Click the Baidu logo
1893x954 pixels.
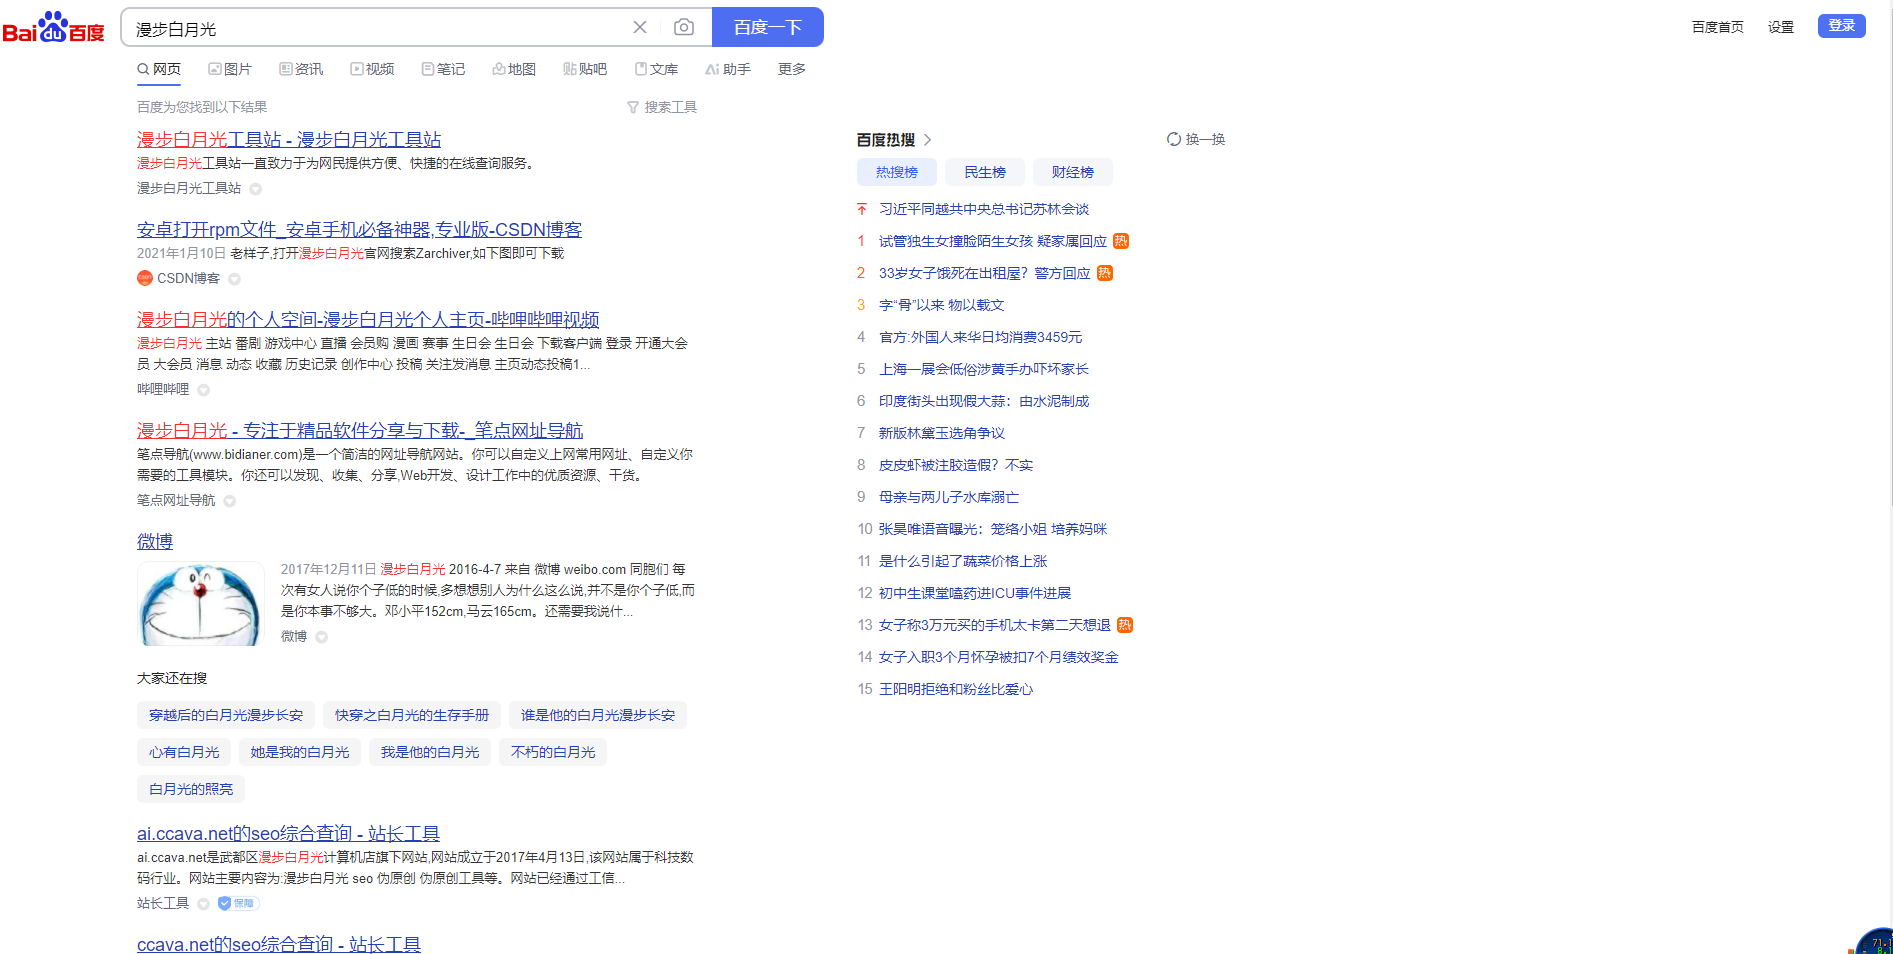click(x=54, y=27)
